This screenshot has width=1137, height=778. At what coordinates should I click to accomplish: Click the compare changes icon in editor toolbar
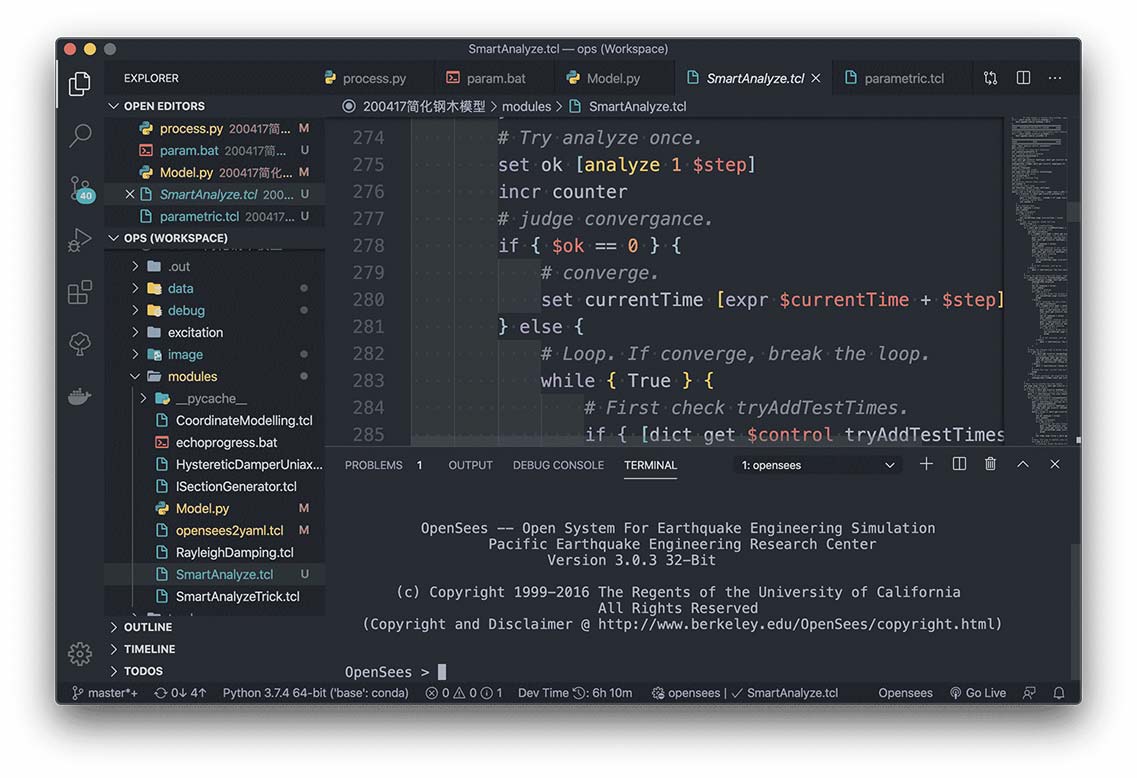tap(991, 78)
